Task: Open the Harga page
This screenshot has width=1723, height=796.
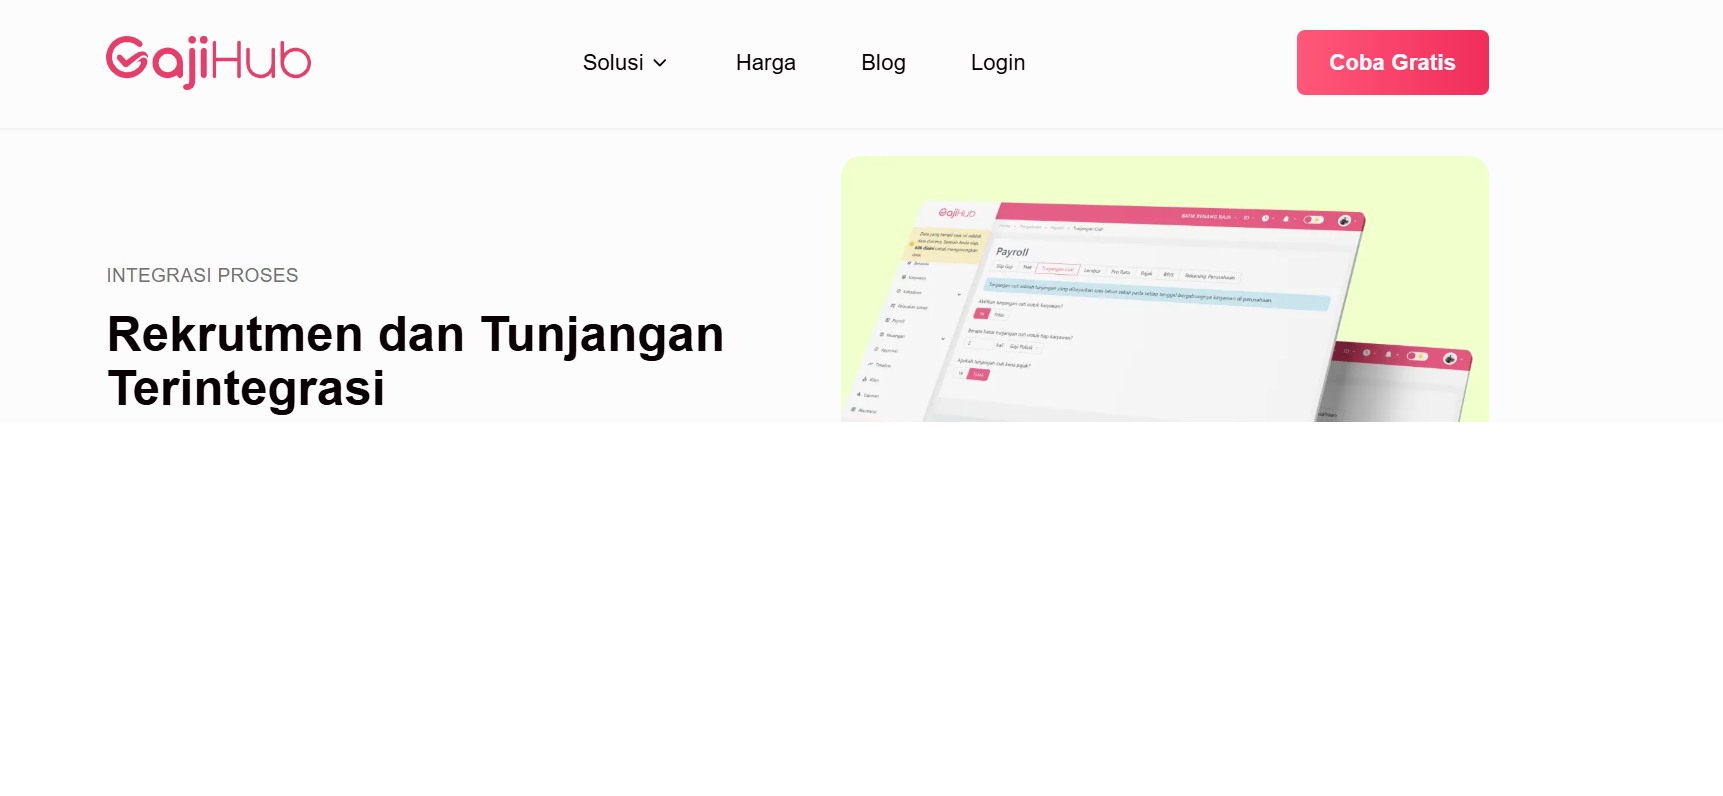Action: 765,62
